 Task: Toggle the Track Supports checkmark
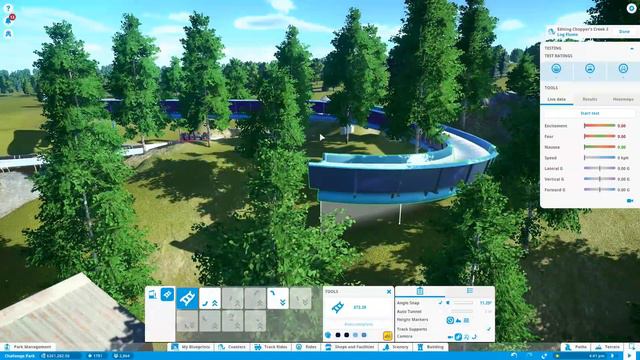(x=489, y=329)
